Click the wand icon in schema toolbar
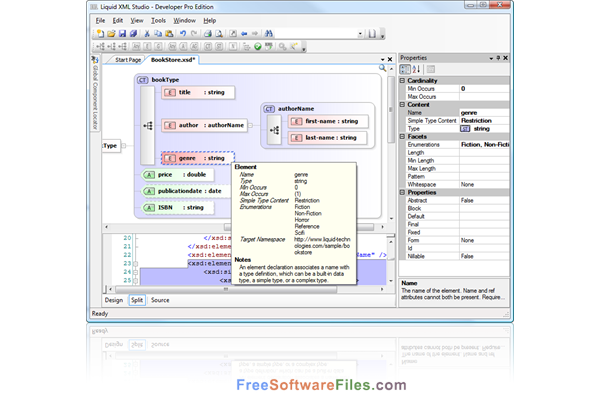This screenshot has width=600, height=400. click(x=293, y=47)
